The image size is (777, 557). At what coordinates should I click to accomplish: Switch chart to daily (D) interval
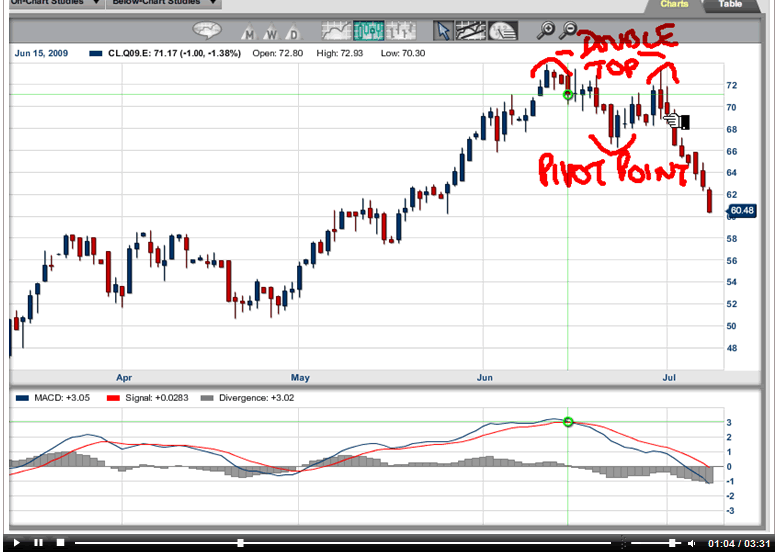point(293,32)
